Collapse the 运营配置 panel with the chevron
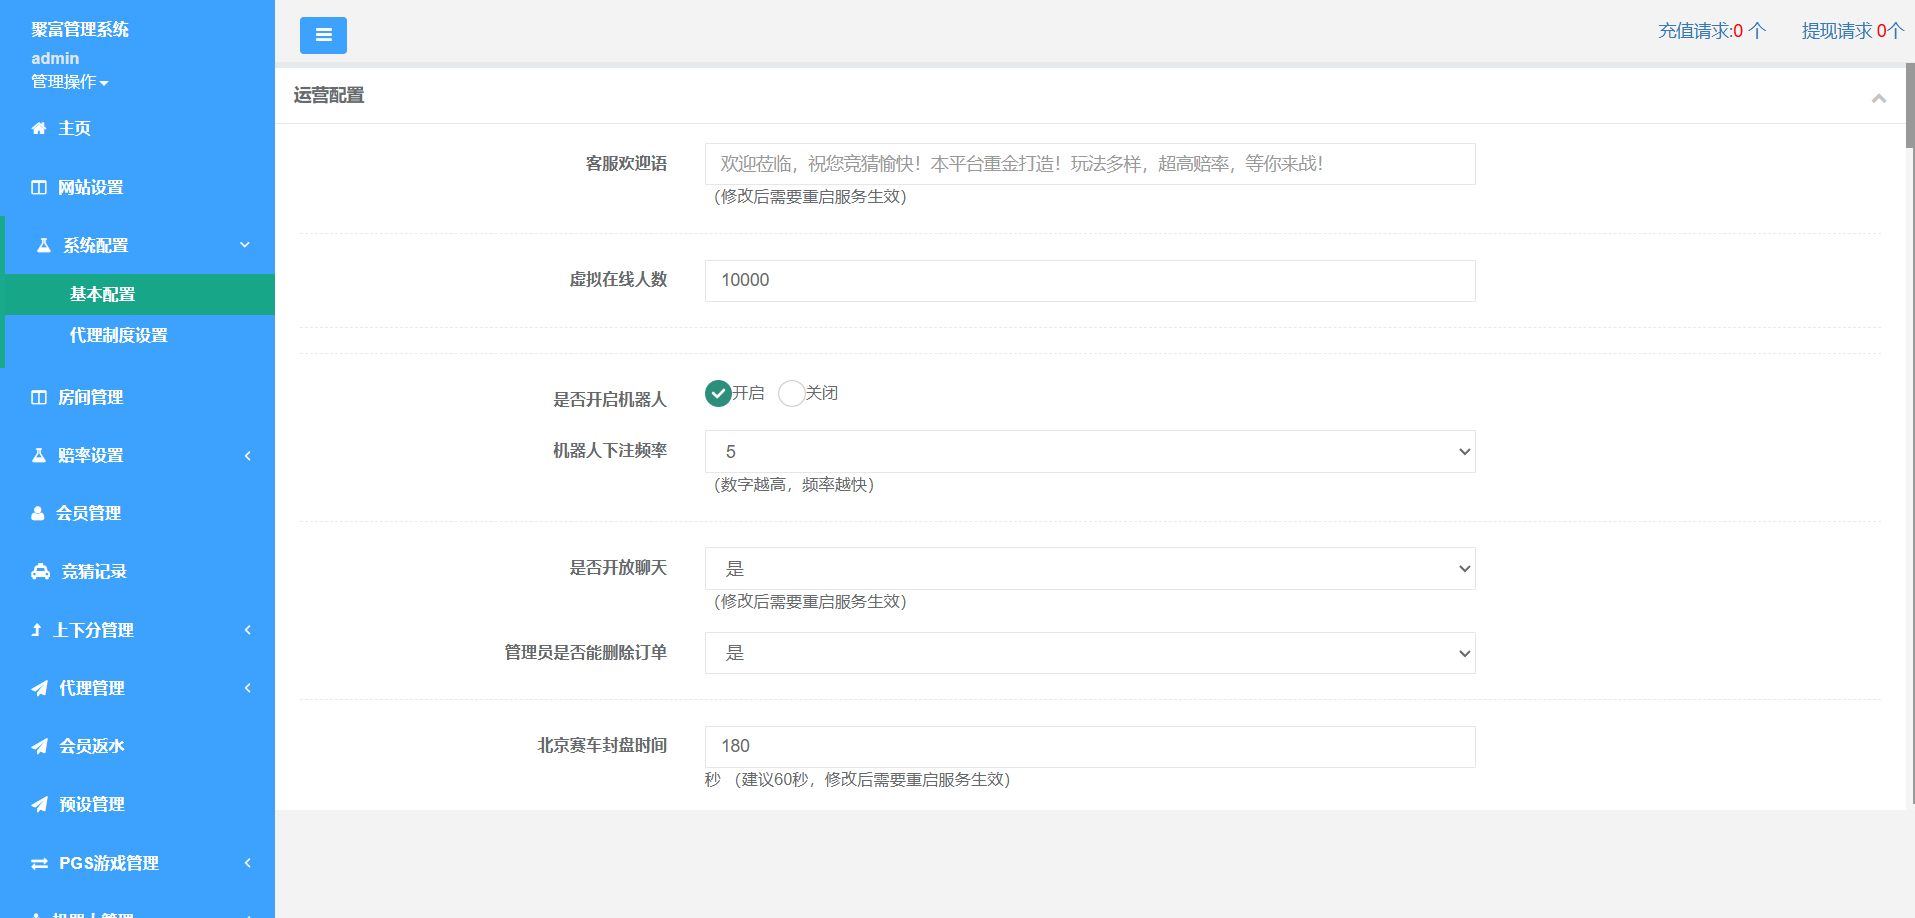 click(1879, 97)
